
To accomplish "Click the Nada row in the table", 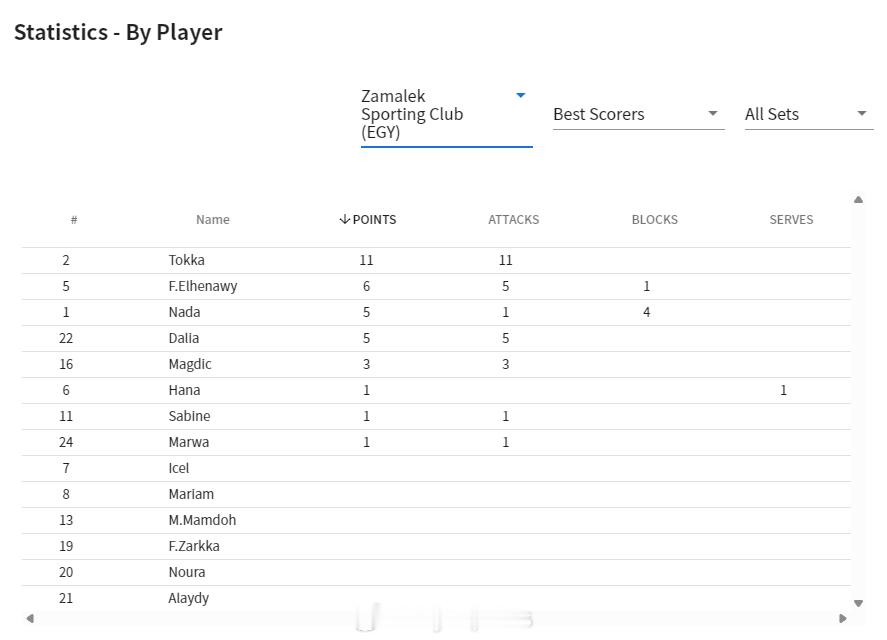I will pos(185,312).
